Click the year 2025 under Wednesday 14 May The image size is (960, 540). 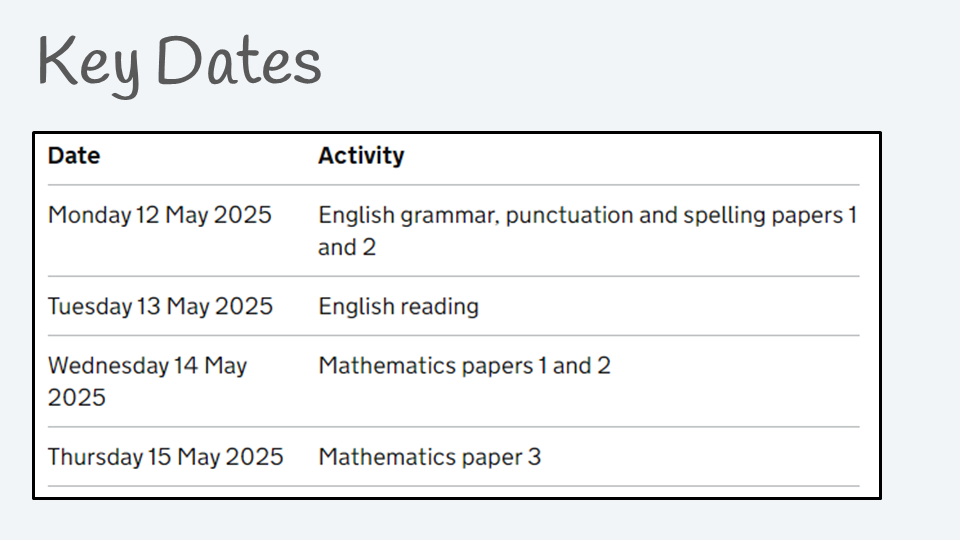point(77,398)
